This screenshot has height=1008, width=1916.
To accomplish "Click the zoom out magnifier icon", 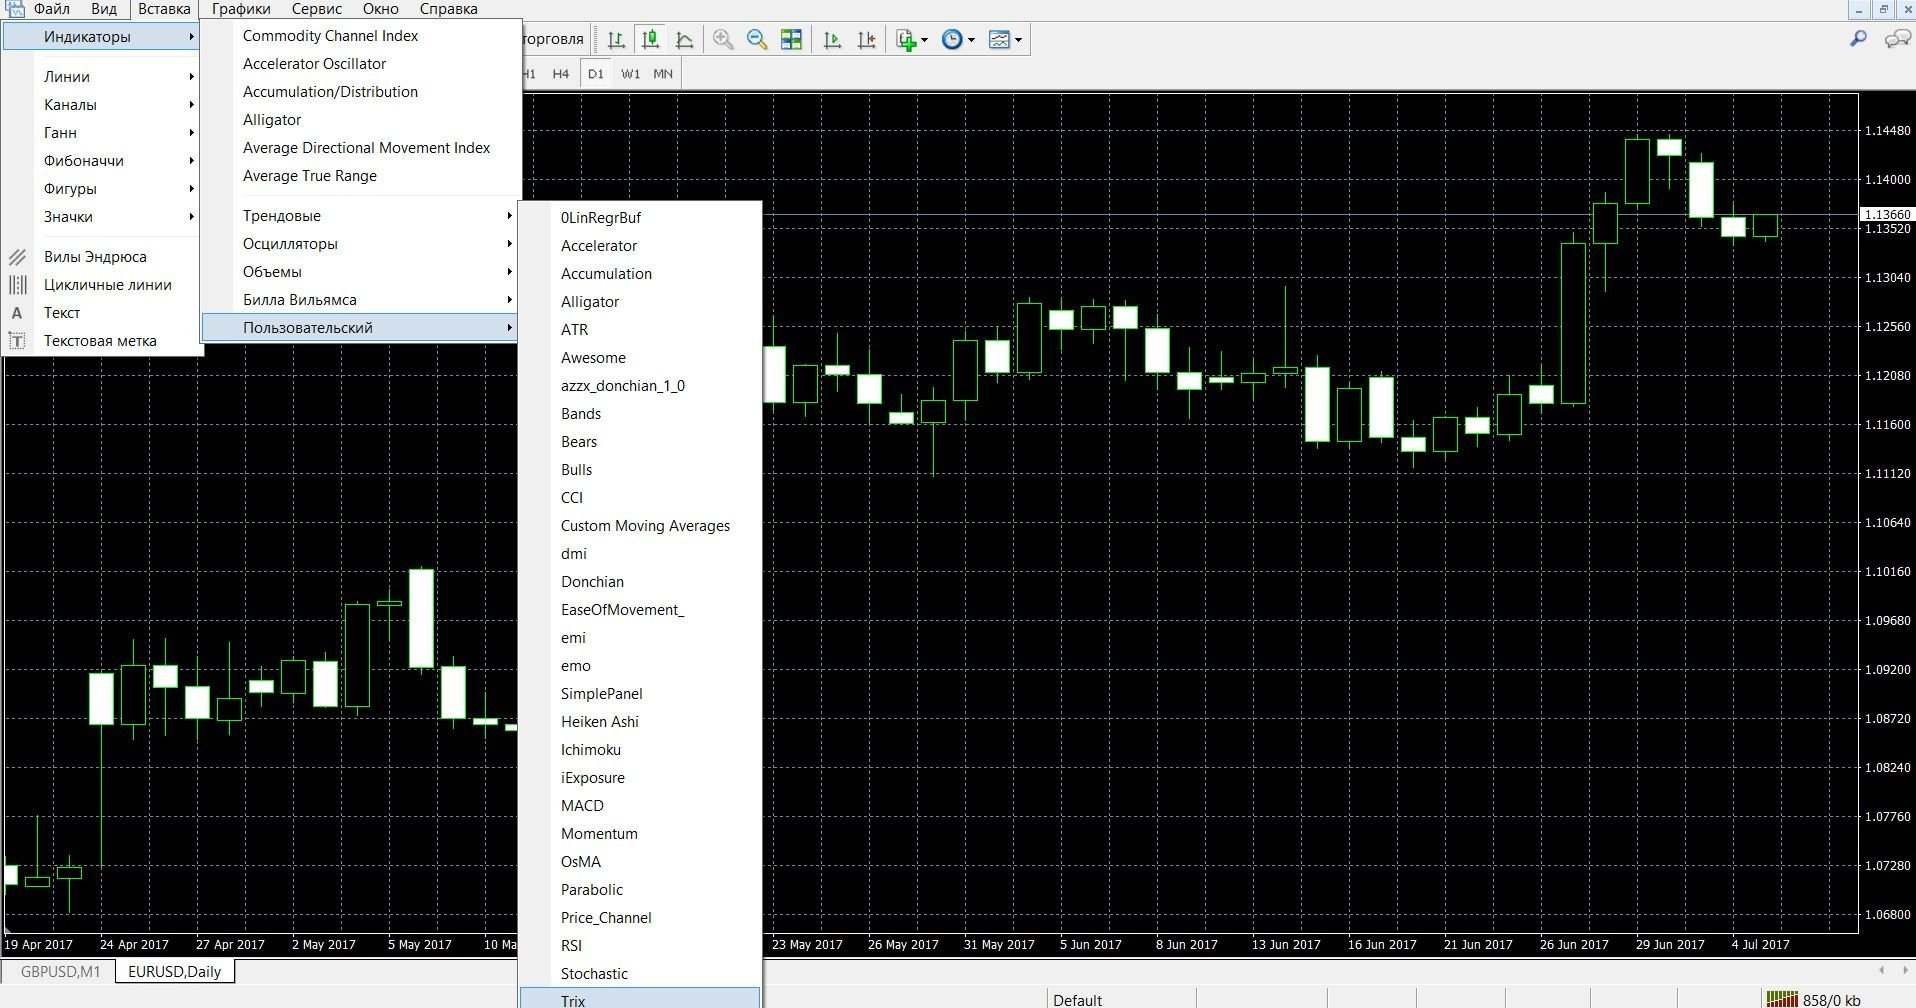I will 757,40.
